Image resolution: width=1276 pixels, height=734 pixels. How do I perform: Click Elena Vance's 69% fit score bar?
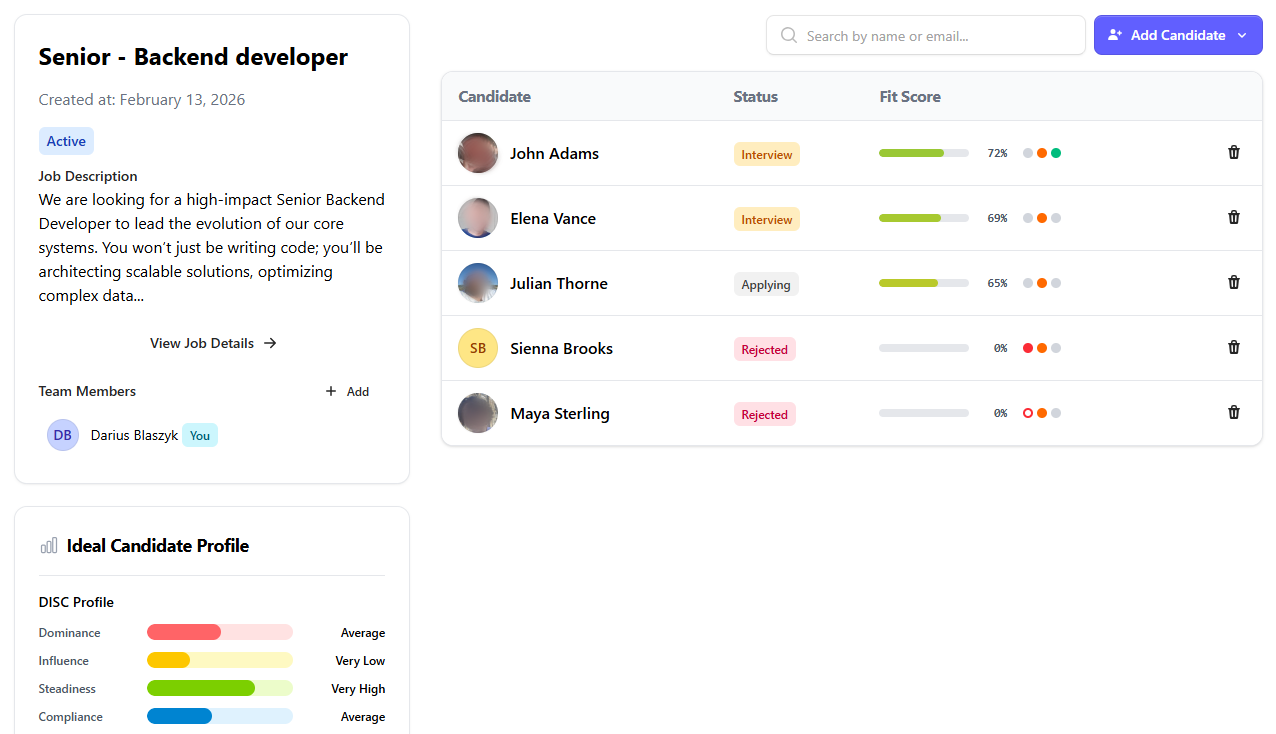924,218
